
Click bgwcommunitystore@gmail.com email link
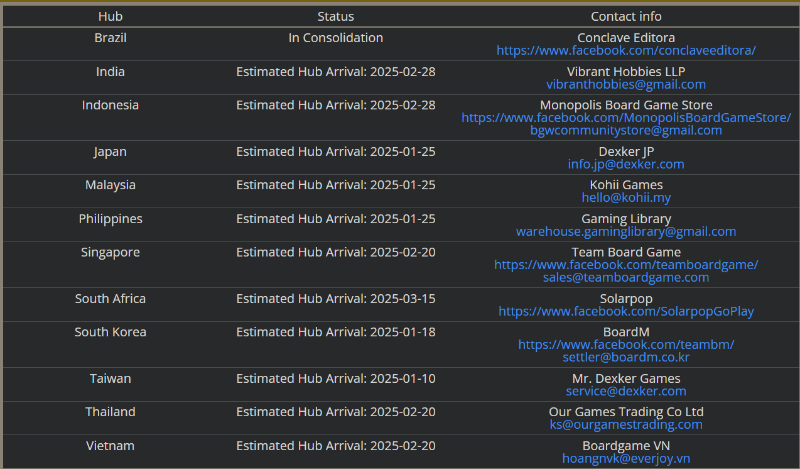click(626, 130)
